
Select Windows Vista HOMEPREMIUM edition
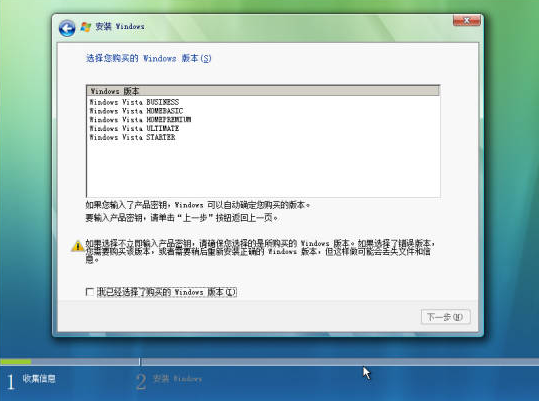pos(140,120)
